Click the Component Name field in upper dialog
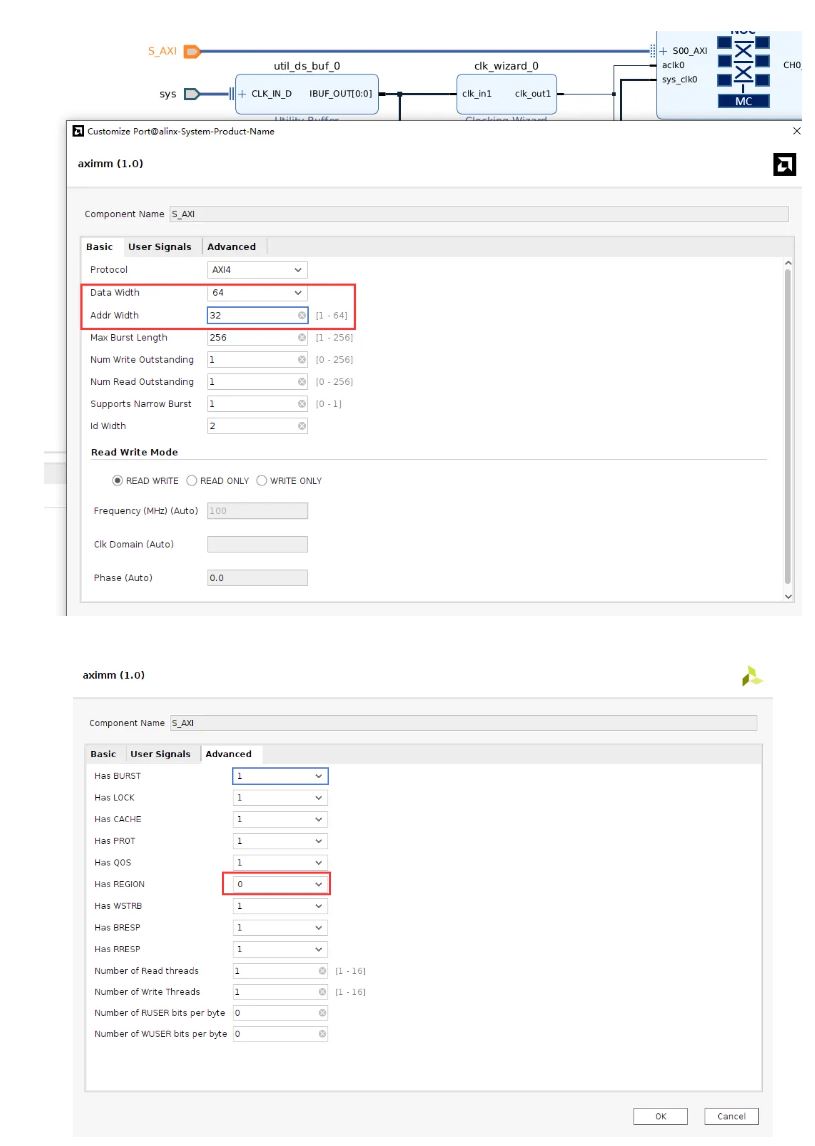The width and height of the screenshot is (815, 1146). click(479, 214)
